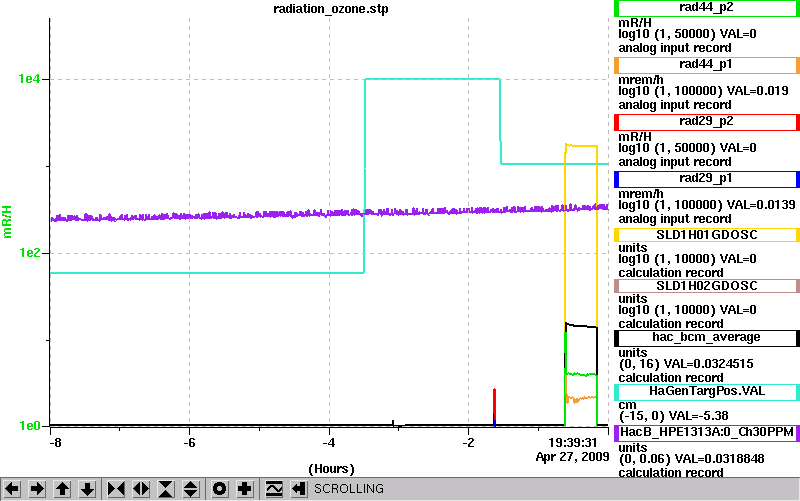Click the (Hours) axis label
This screenshot has height=501, width=800.
pyautogui.click(x=331, y=468)
